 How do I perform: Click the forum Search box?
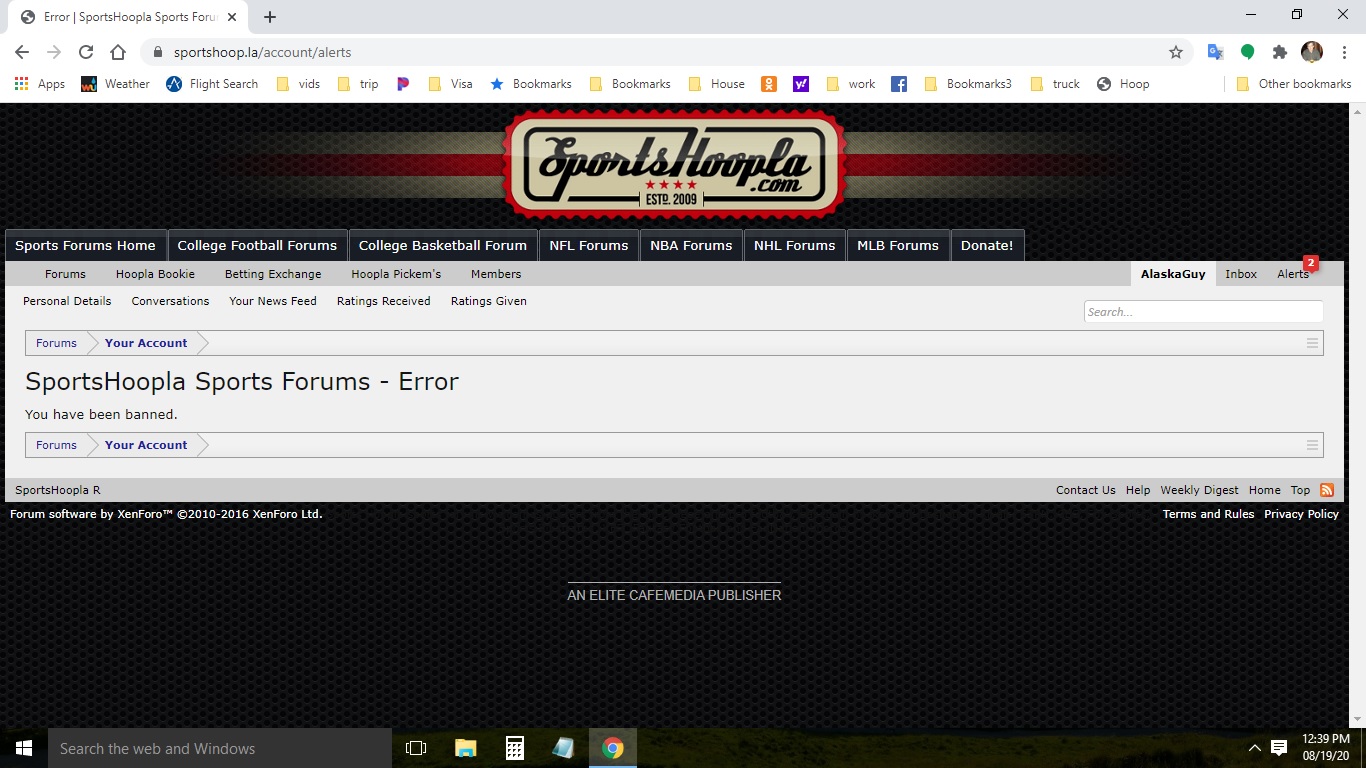pos(1203,312)
